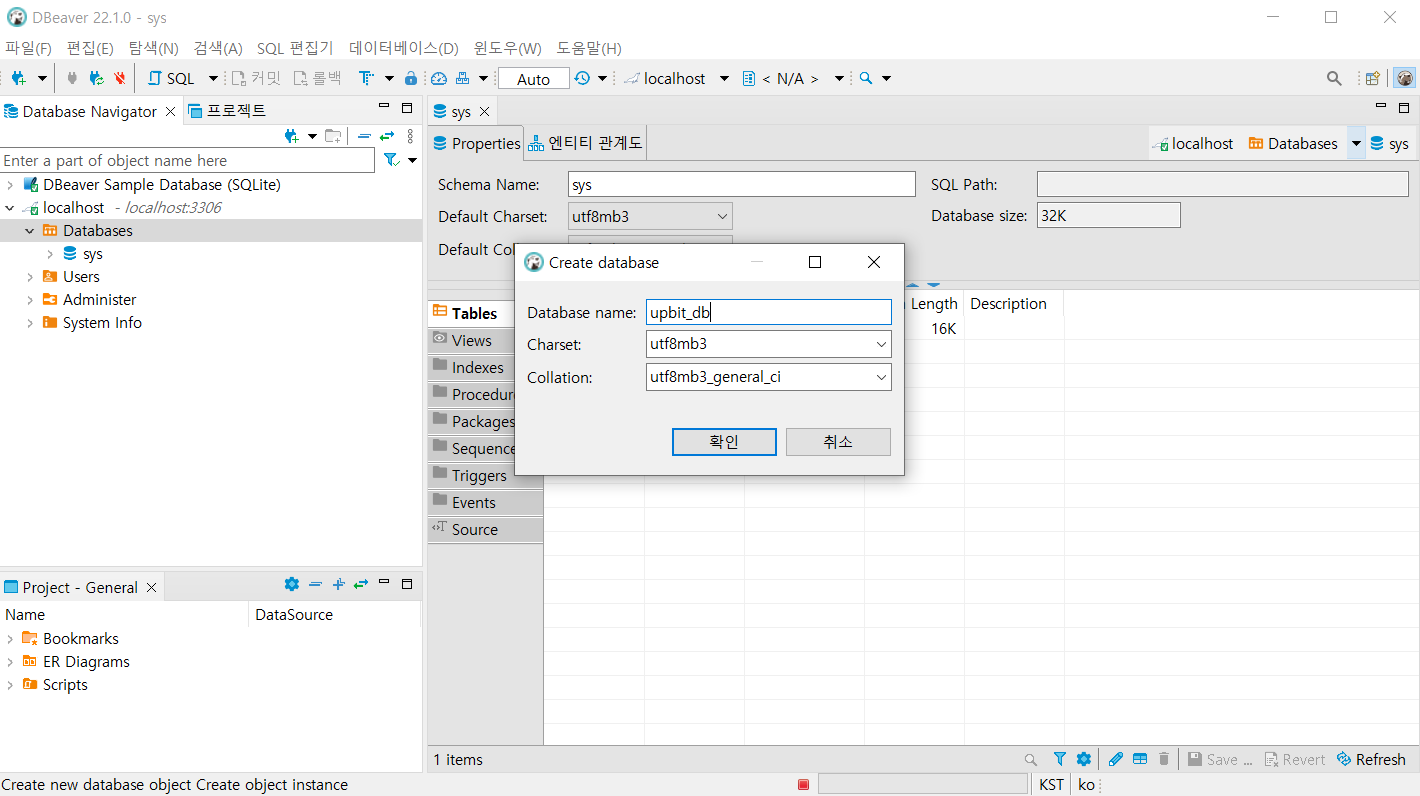Open the Default Charset utf8mb3 dropdown
This screenshot has height=796, width=1420.
tap(650, 216)
